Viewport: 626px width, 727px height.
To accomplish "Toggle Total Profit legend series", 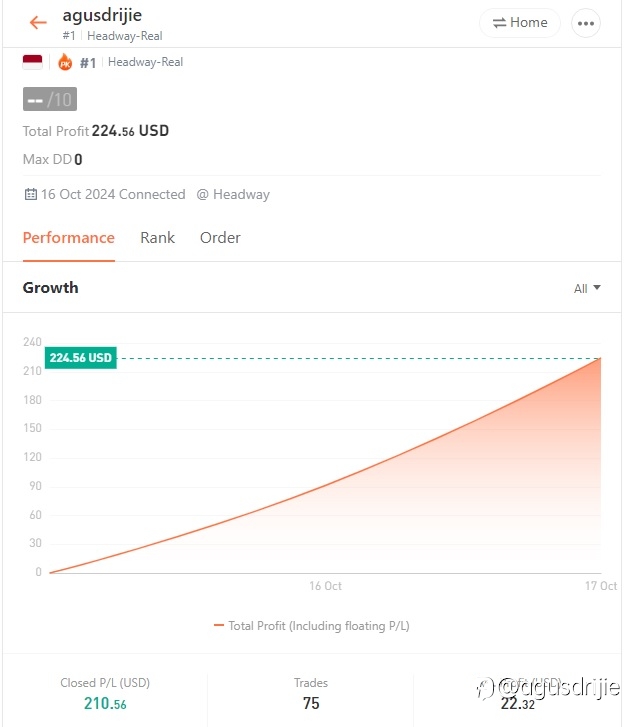I will (x=311, y=626).
